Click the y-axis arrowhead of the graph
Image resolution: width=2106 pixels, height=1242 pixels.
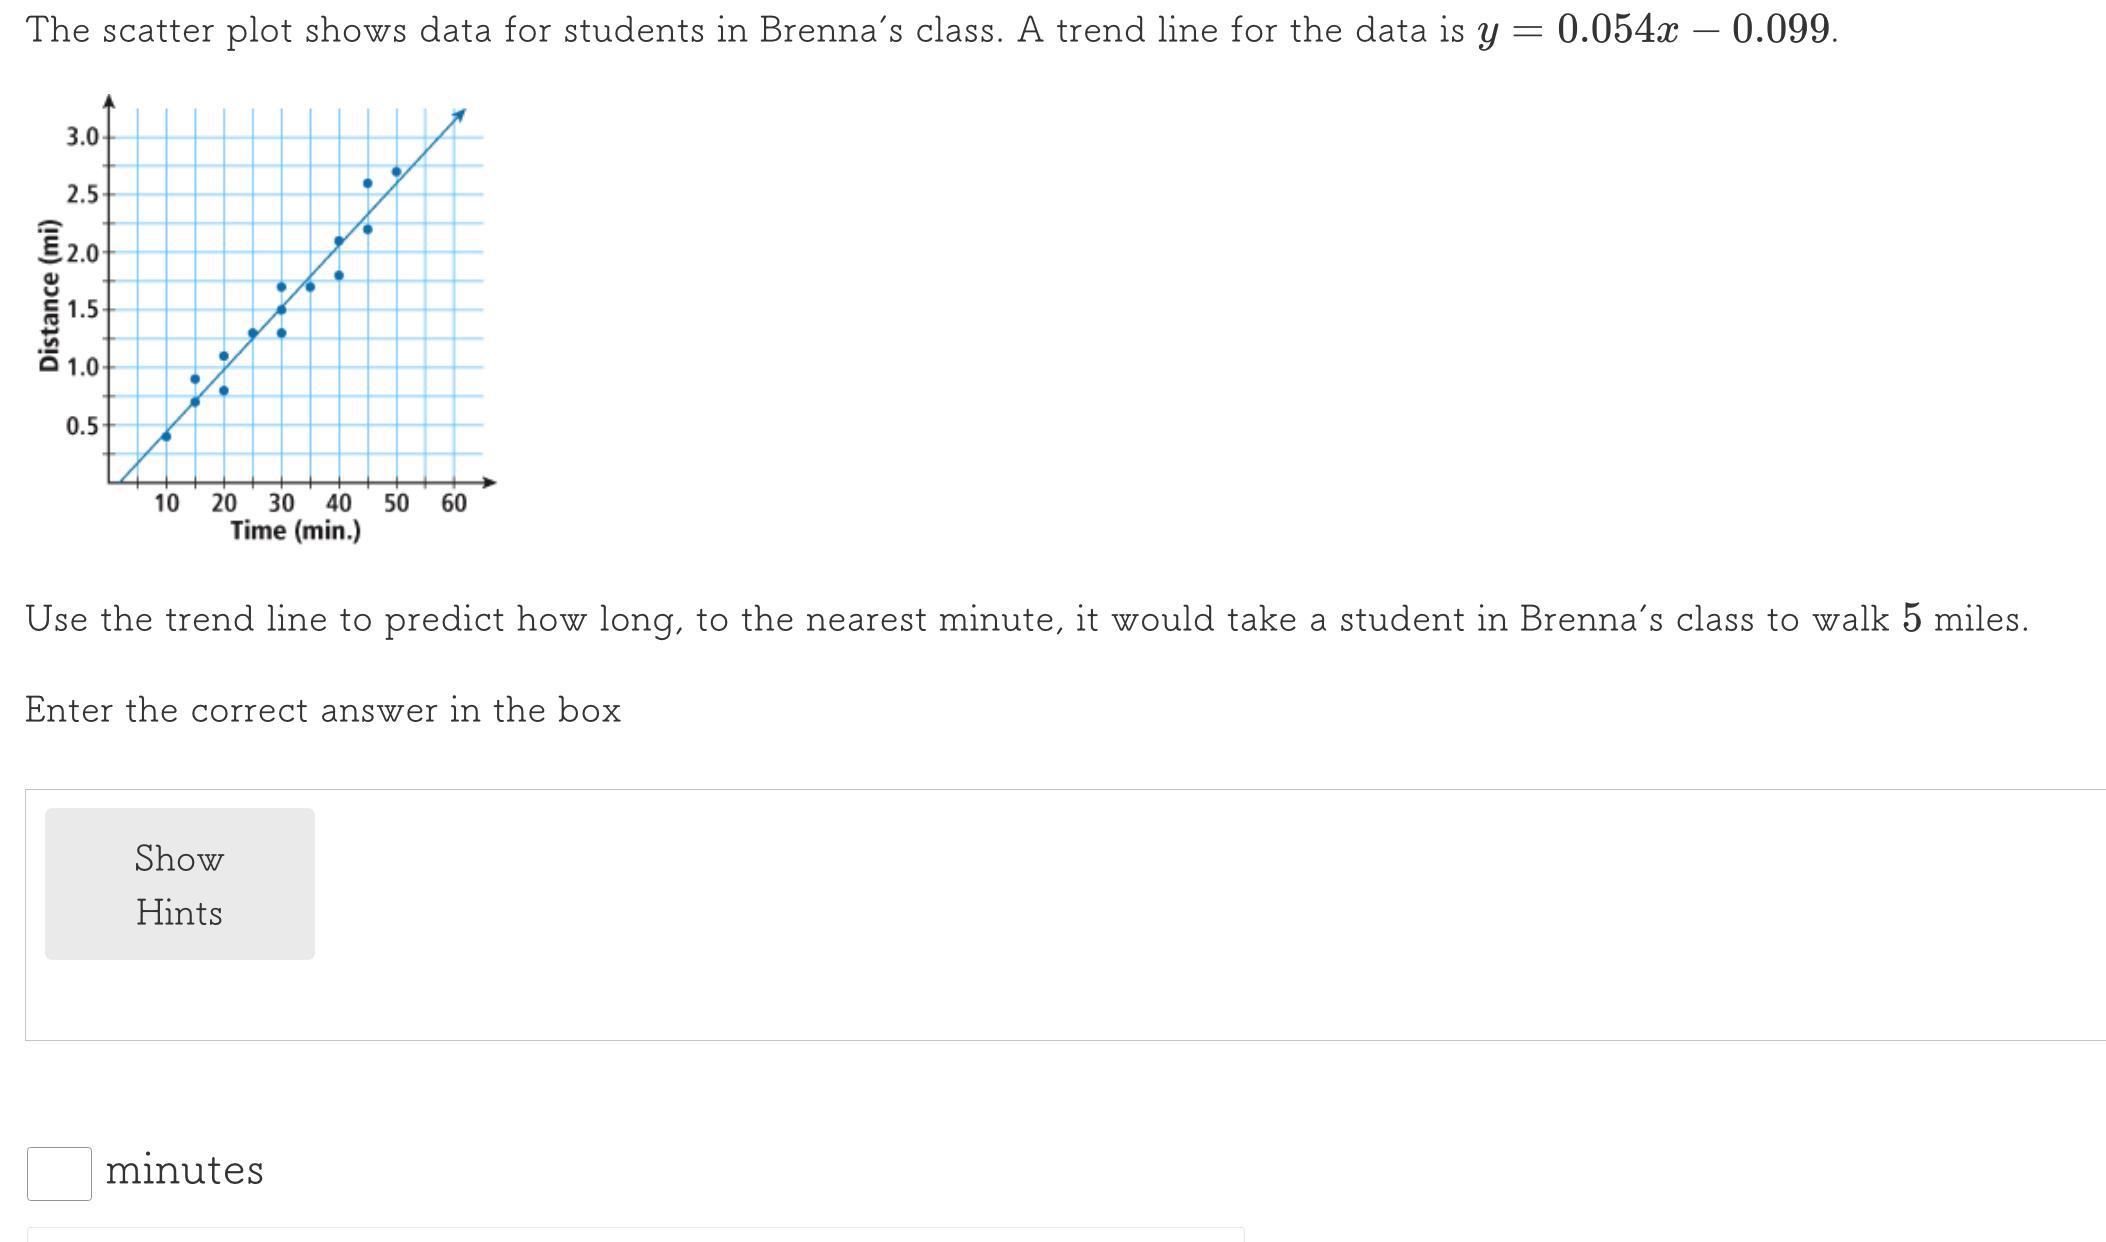coord(109,100)
